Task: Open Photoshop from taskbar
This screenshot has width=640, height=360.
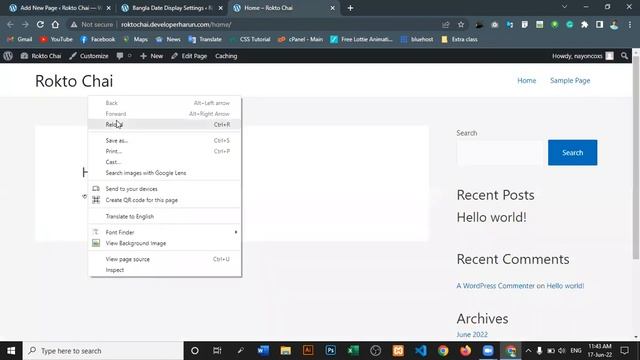Action: 331,351
